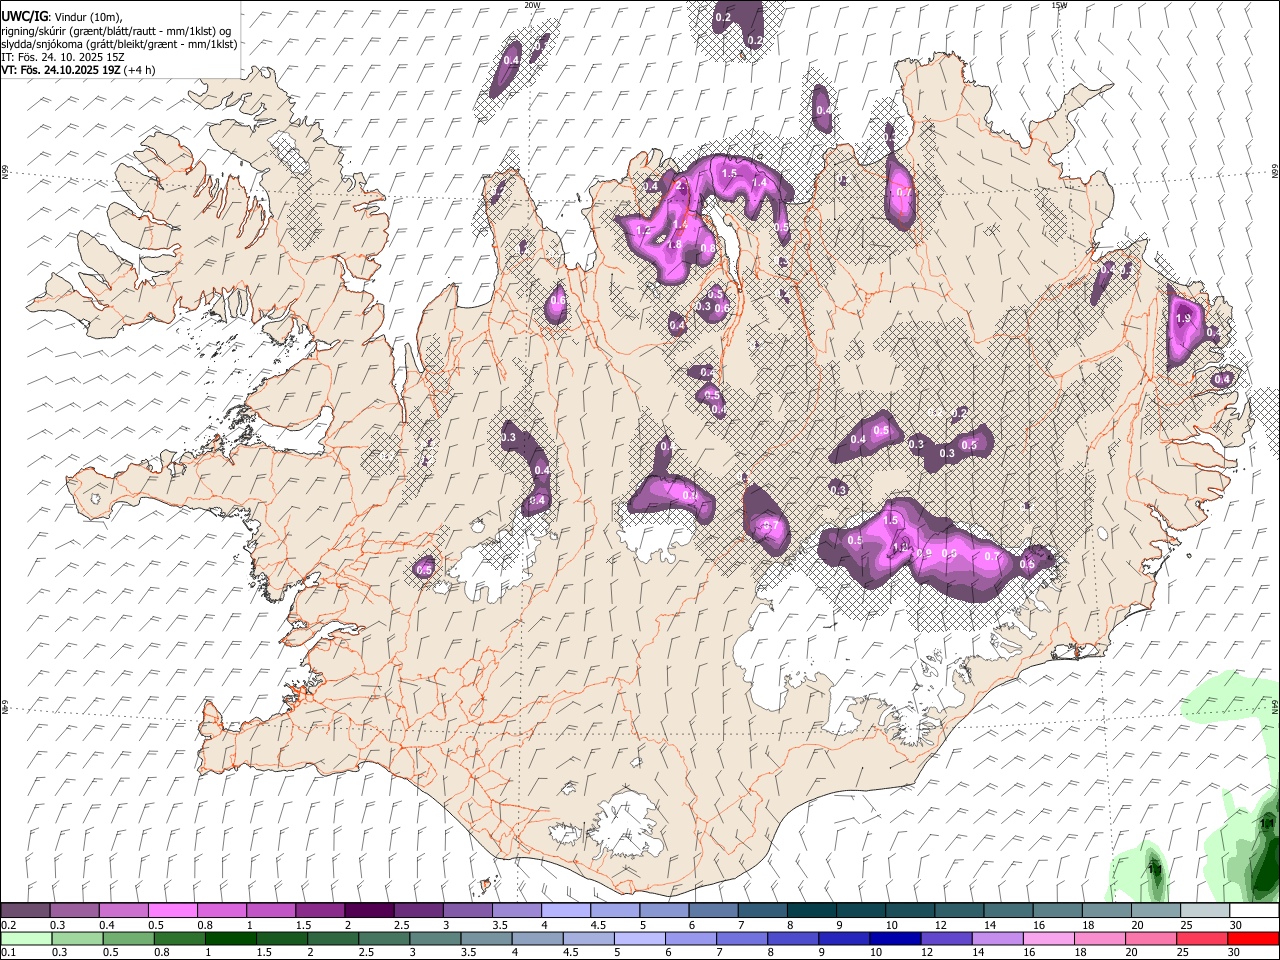This screenshot has width=1280, height=960.
Task: Click the '15W' longitude label on the map's top edge
Action: [x=1059, y=5]
